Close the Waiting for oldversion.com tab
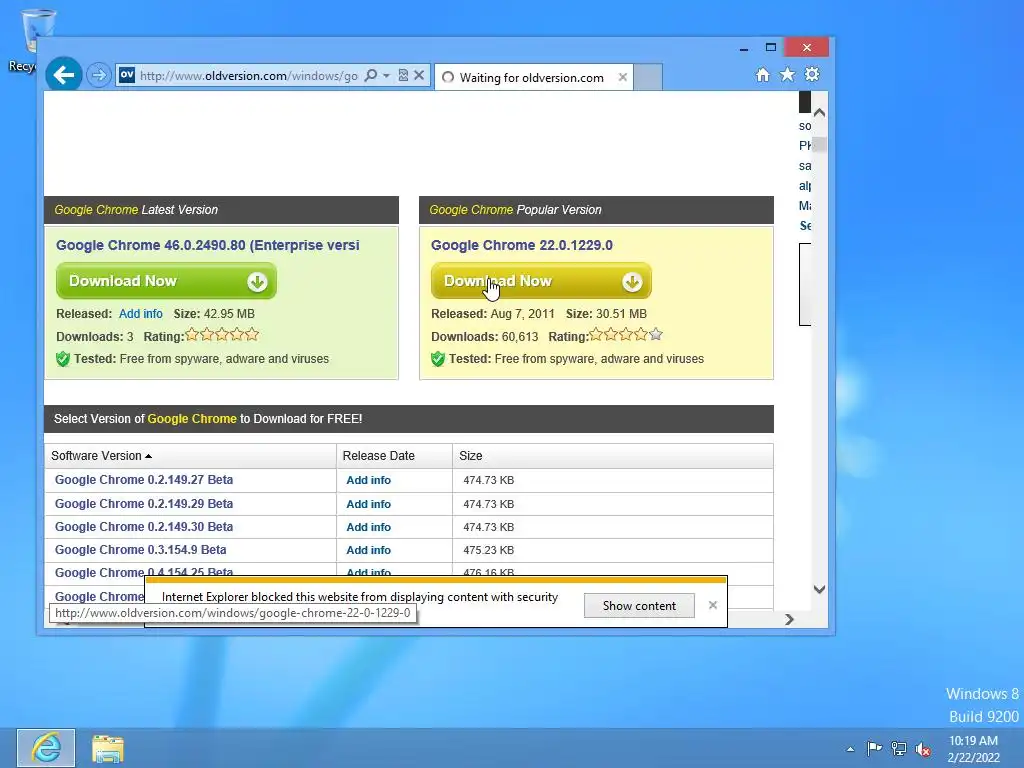Screen dimensions: 1024x768 (x=622, y=77)
